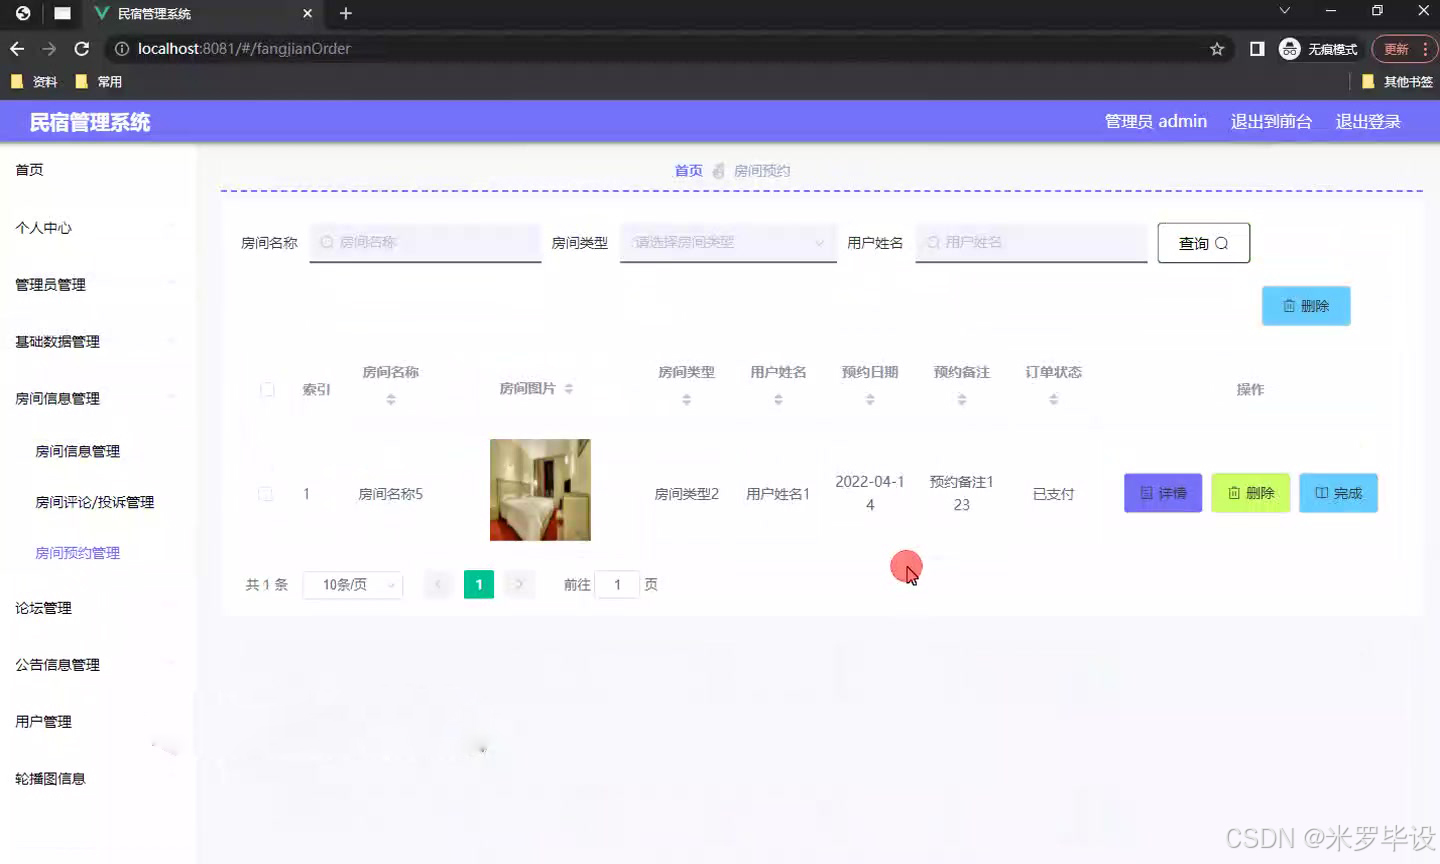Check the select-all checkbox in the table header
The image size is (1440, 864).
[267, 390]
